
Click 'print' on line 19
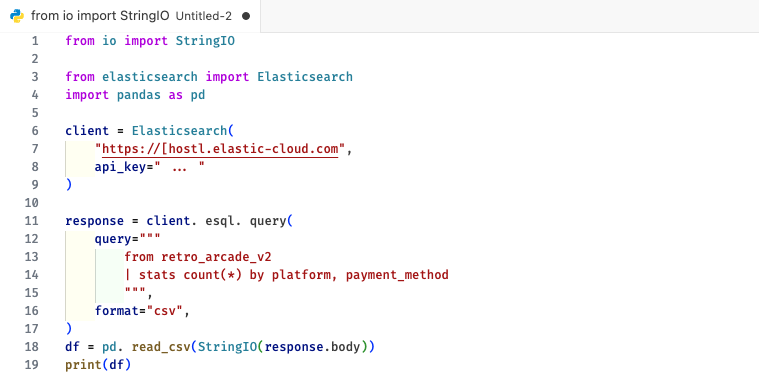coord(84,364)
